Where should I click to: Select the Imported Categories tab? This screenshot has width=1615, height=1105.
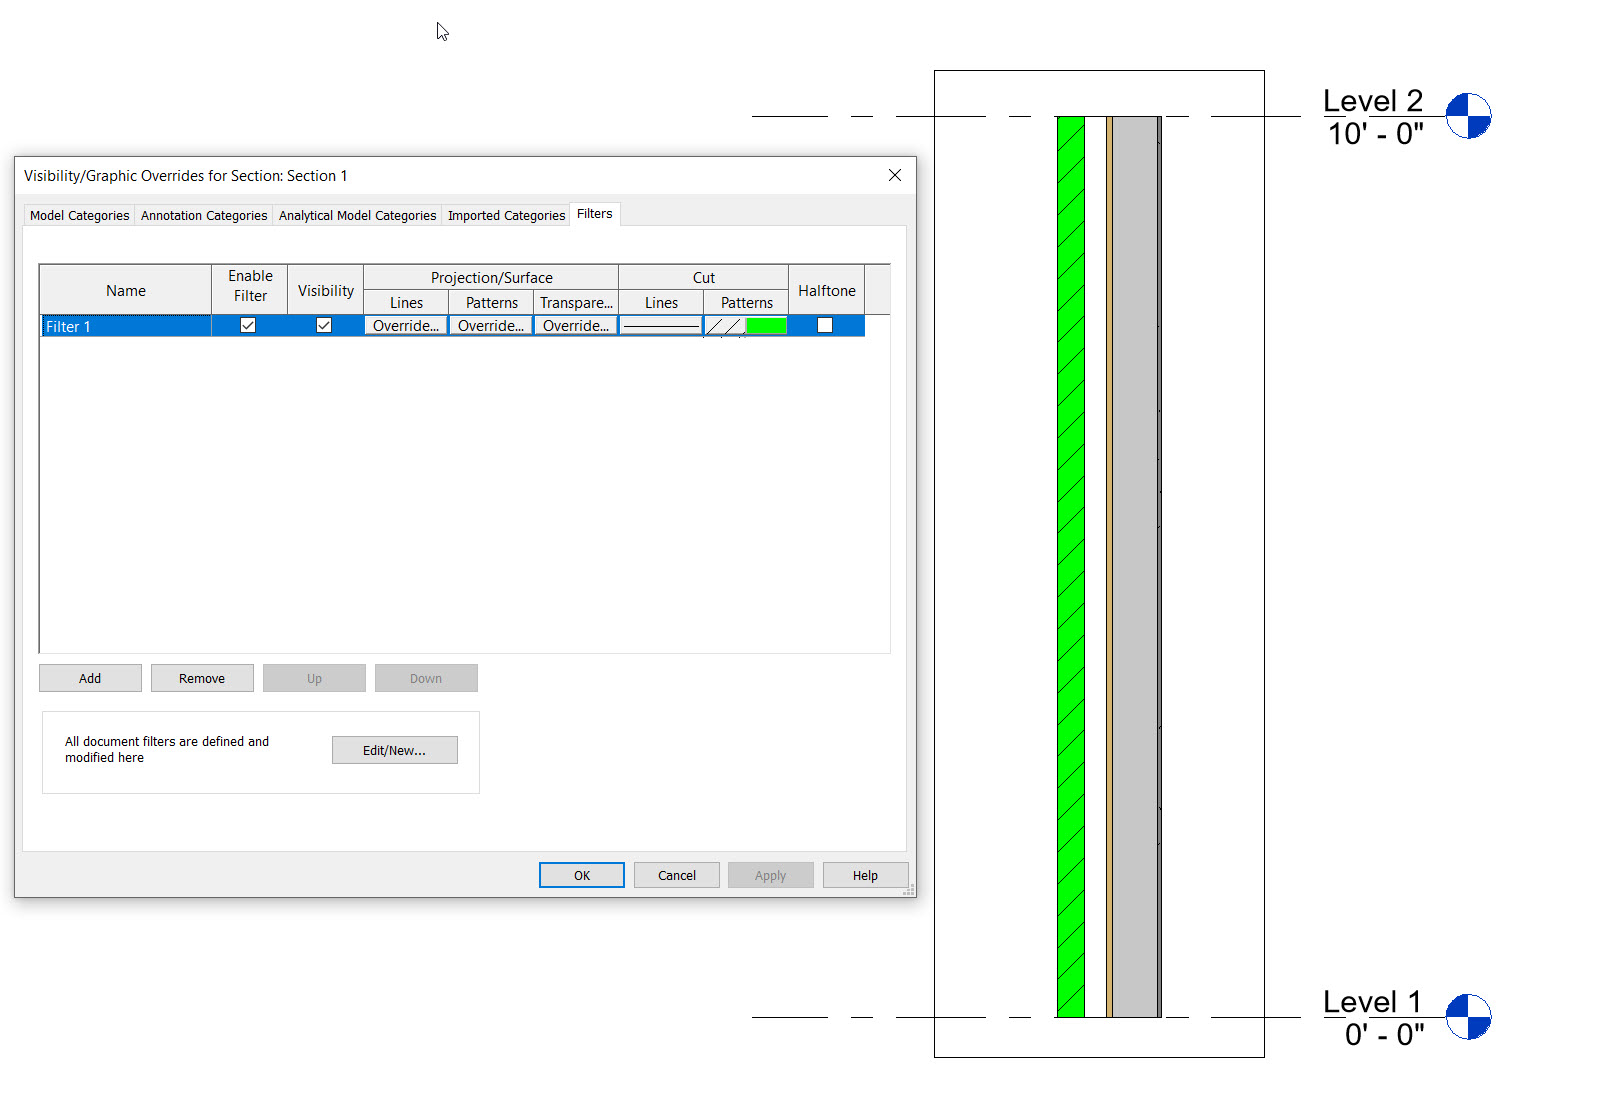pos(506,215)
